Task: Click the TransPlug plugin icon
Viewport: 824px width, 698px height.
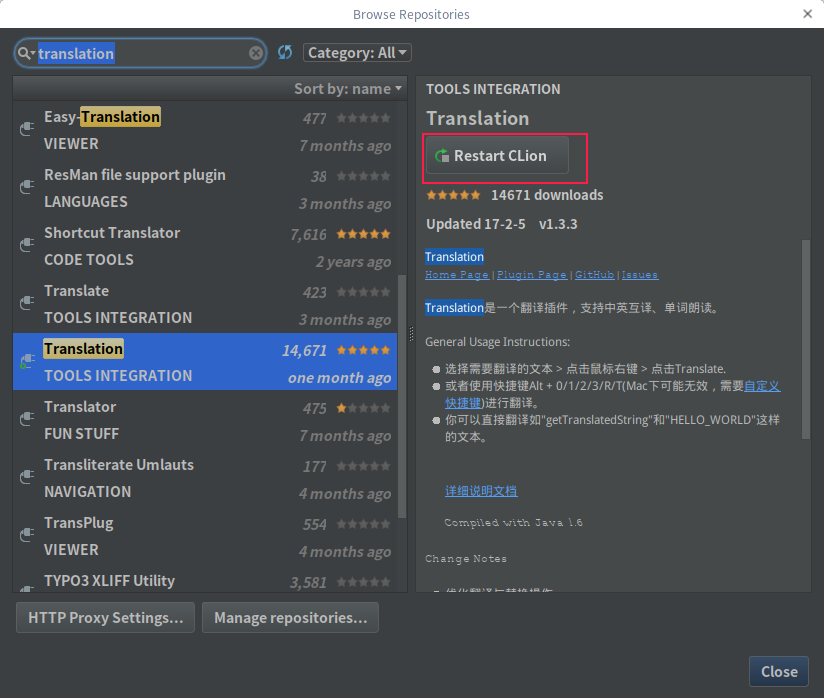Action: [x=28, y=536]
